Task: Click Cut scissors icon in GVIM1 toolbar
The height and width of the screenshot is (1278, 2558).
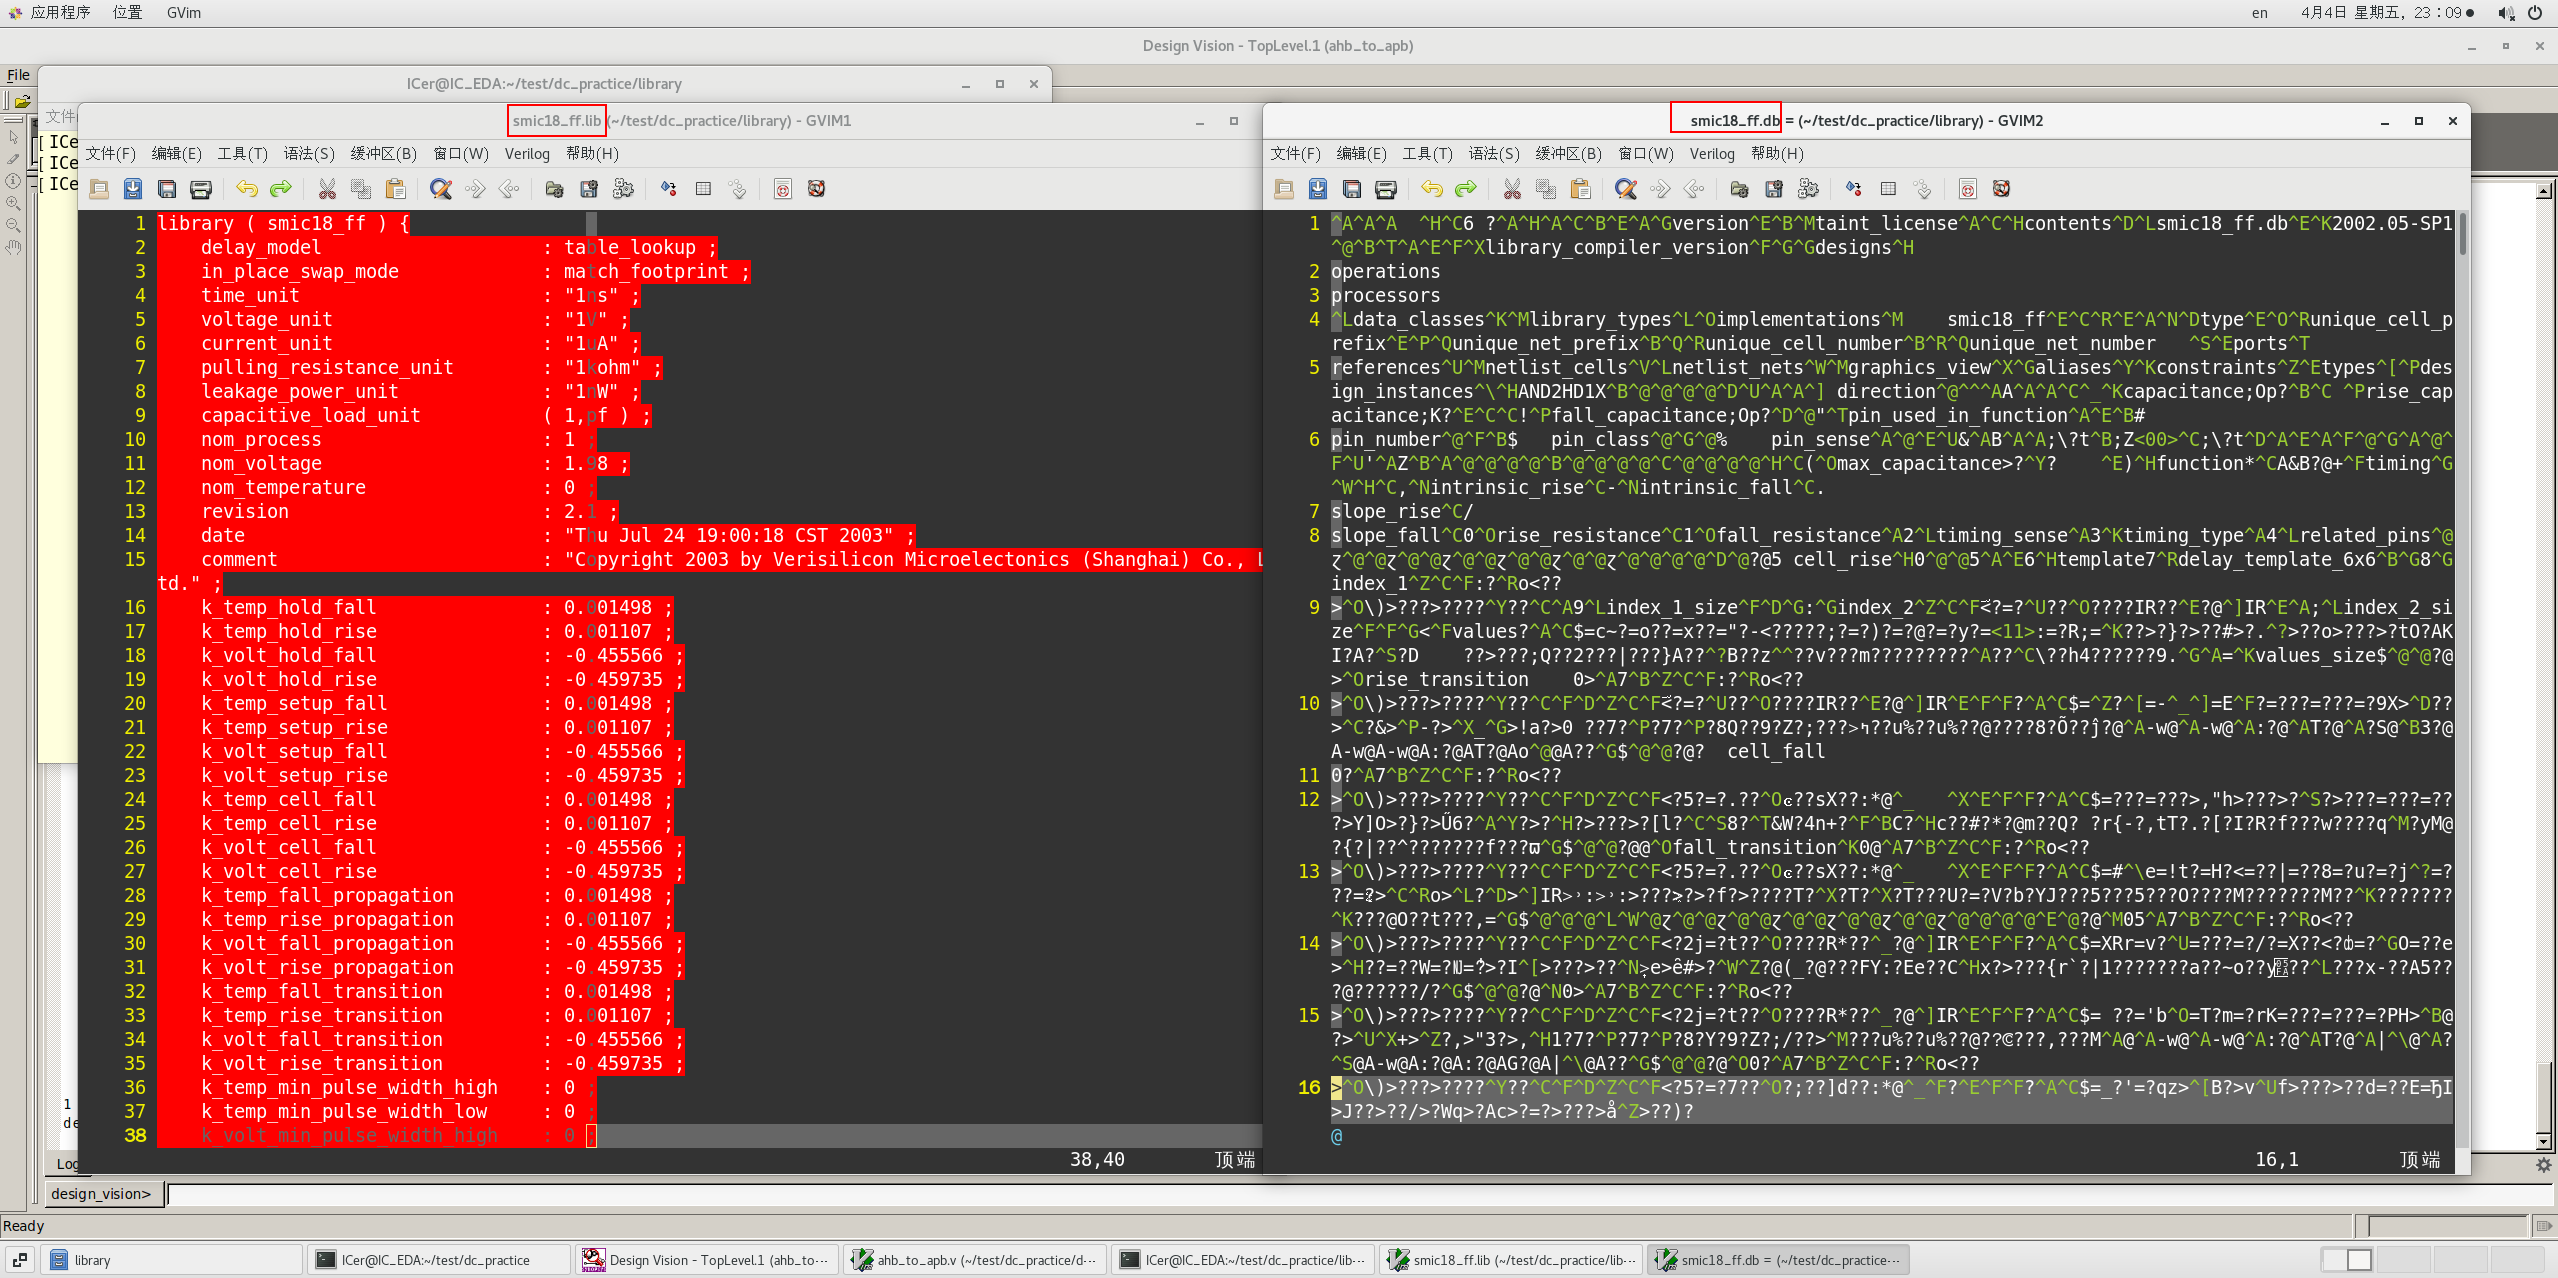Action: [327, 189]
